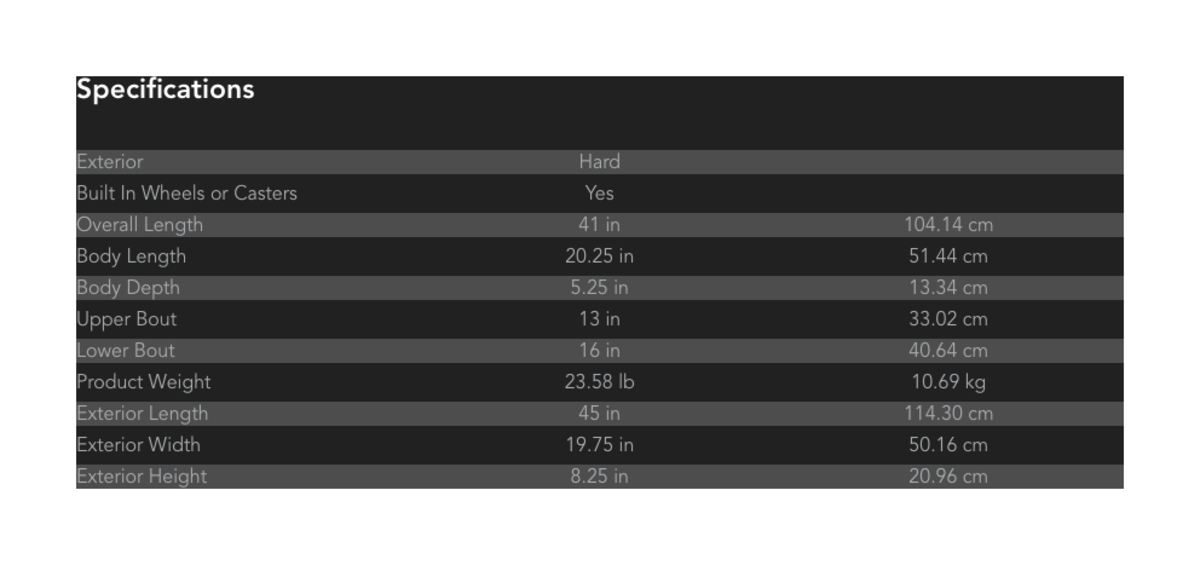Select the Exterior Length label
This screenshot has width=1200, height=565.
click(x=142, y=414)
